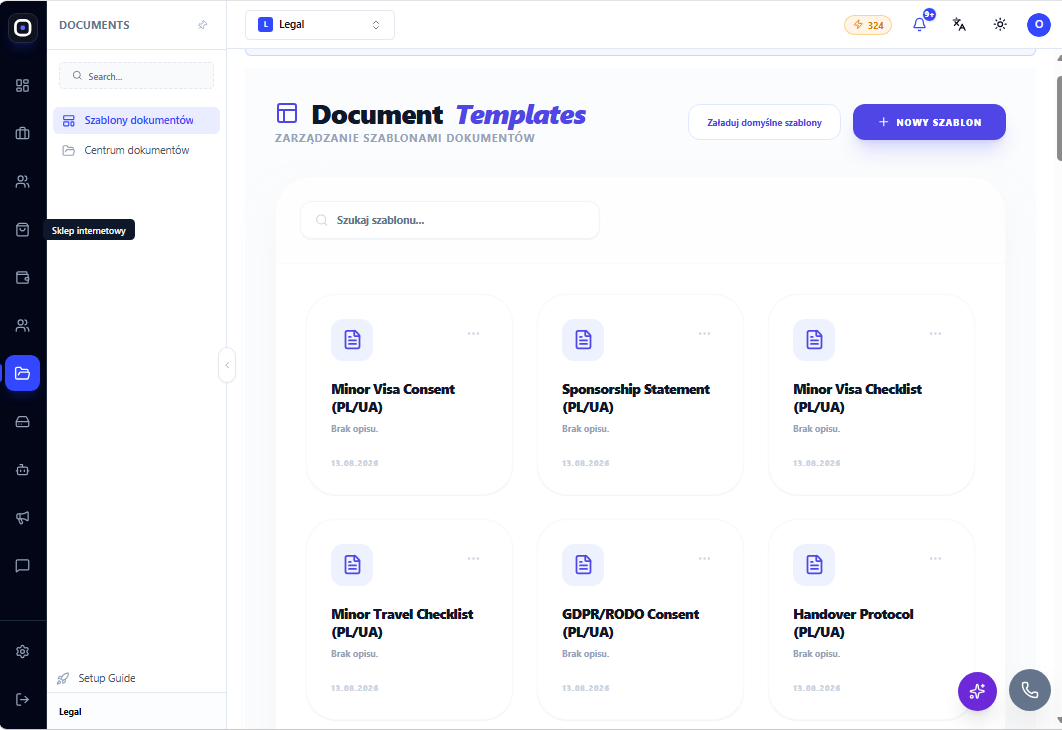Collapse the Documents side panel chevron
The image size is (1062, 730).
click(227, 365)
